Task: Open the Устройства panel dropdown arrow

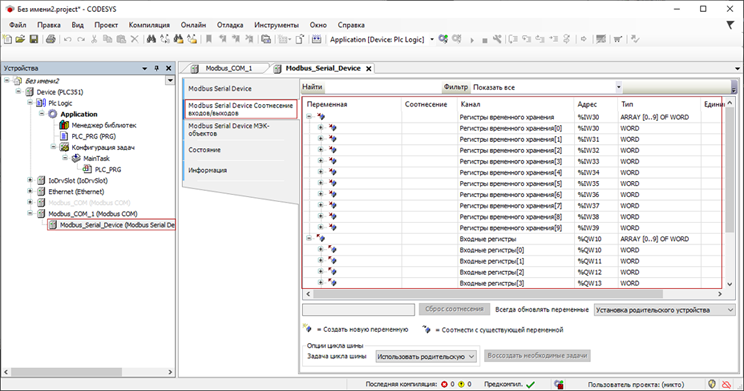Action: 145,68
